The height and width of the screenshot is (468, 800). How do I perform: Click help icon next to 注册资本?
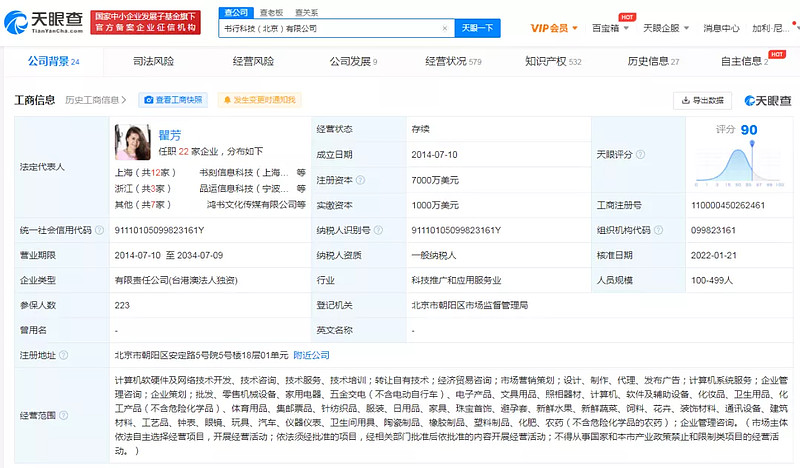click(360, 180)
